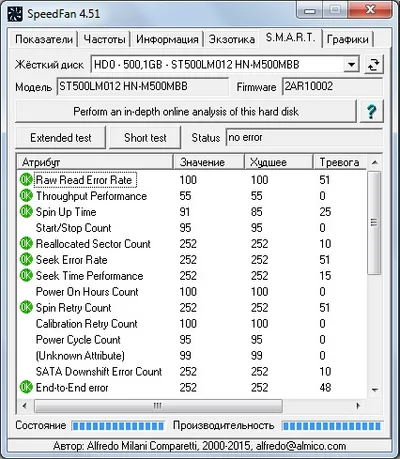Open the hard disk selection dropdown
400x459 pixels.
point(351,65)
